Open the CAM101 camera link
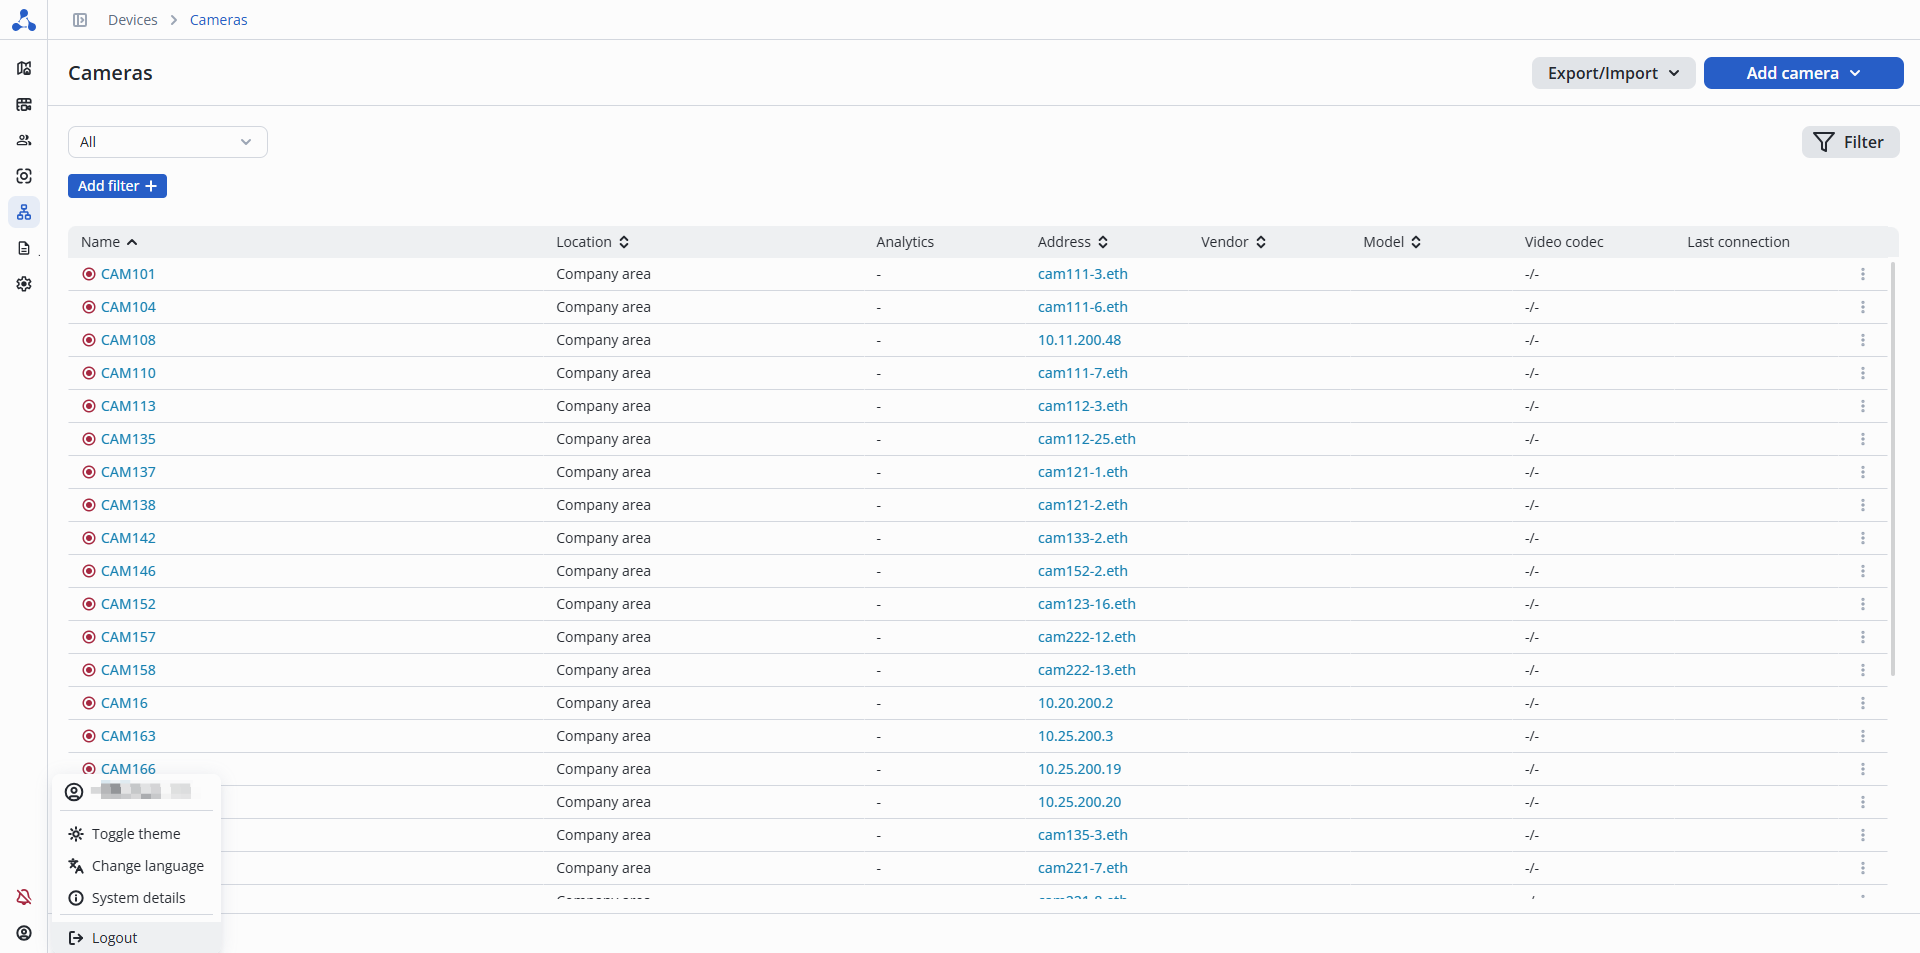Screen dimensions: 1920x953 coord(128,274)
